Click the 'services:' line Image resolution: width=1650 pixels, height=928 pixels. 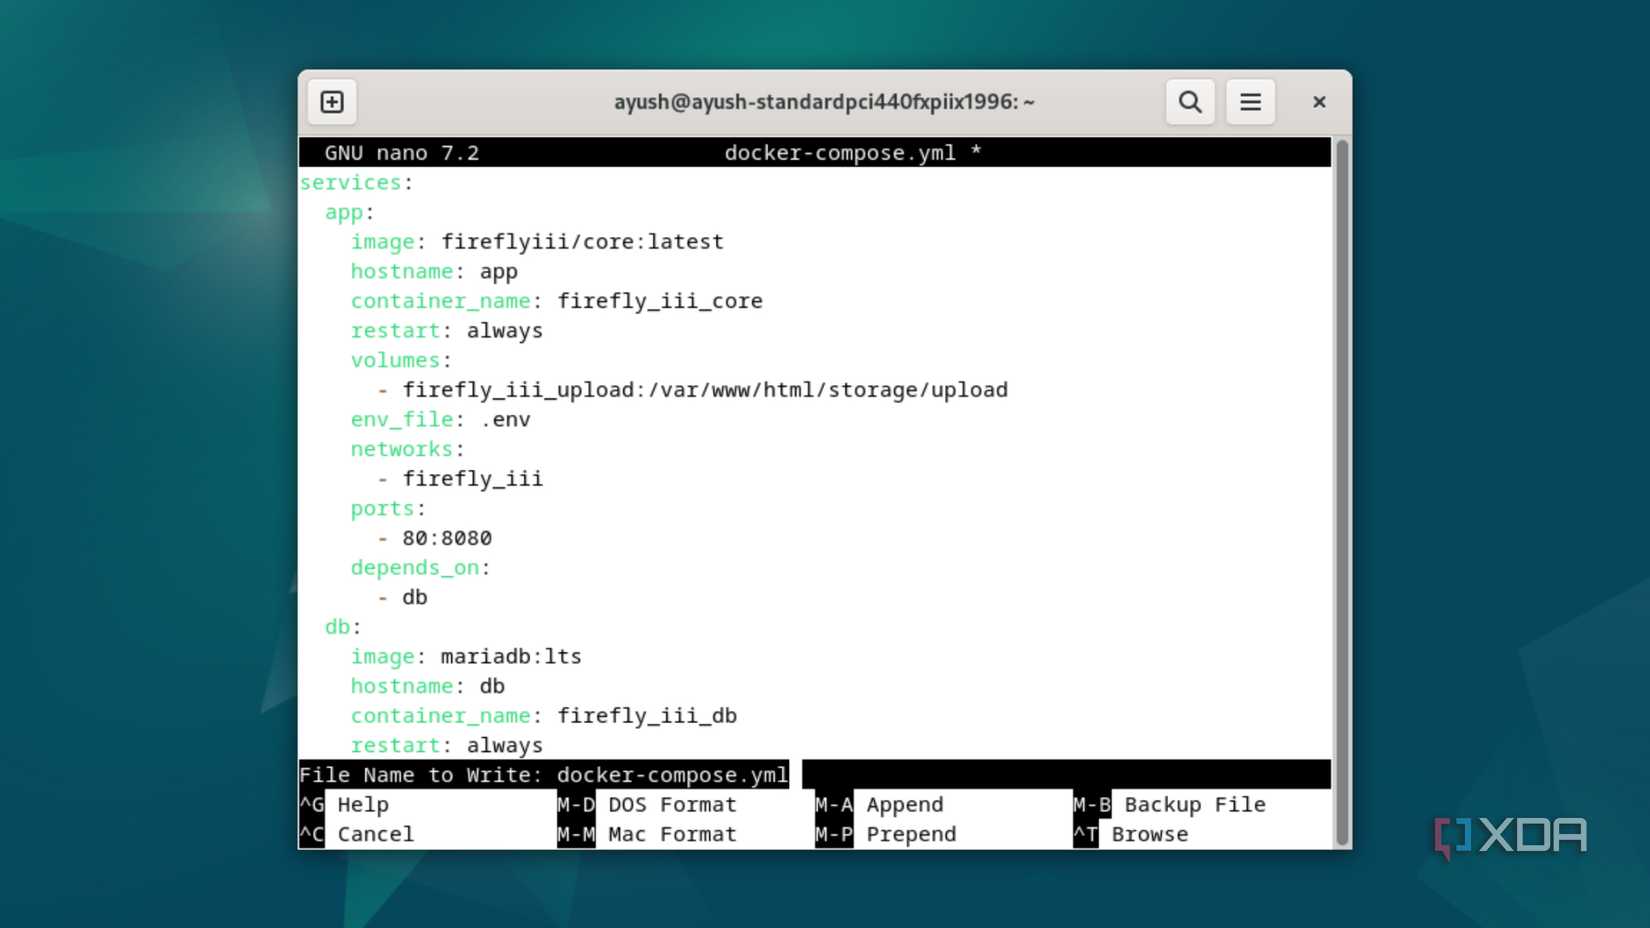tap(357, 183)
